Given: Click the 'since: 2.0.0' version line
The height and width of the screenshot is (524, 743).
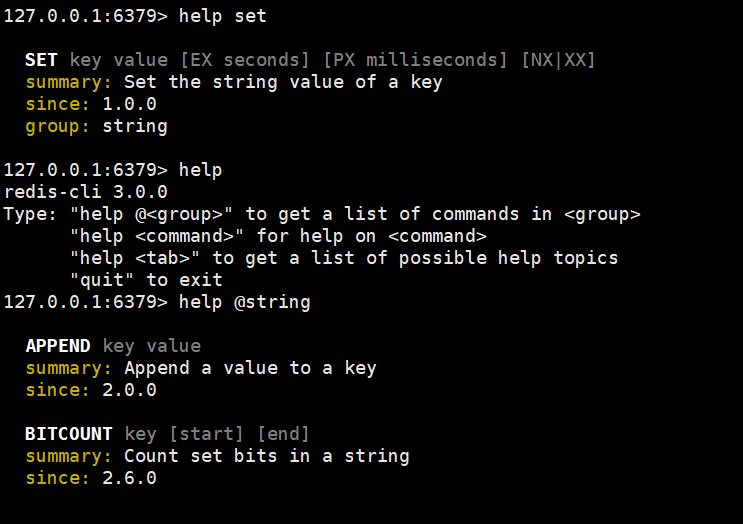Looking at the screenshot, I should point(91,390).
